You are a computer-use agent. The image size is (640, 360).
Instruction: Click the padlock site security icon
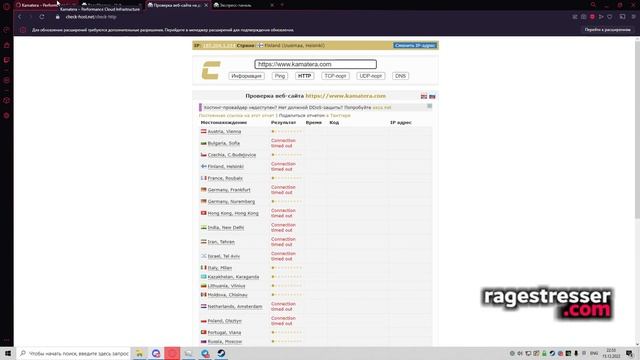(58, 17)
